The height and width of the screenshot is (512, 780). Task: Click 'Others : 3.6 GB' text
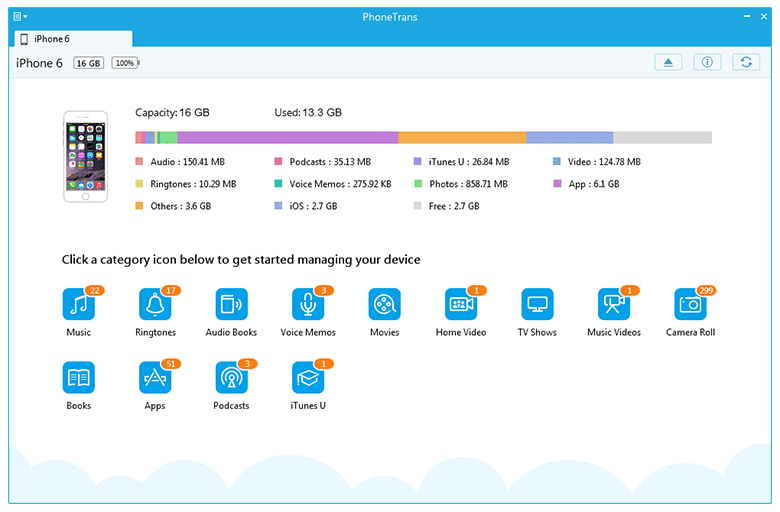click(x=181, y=206)
